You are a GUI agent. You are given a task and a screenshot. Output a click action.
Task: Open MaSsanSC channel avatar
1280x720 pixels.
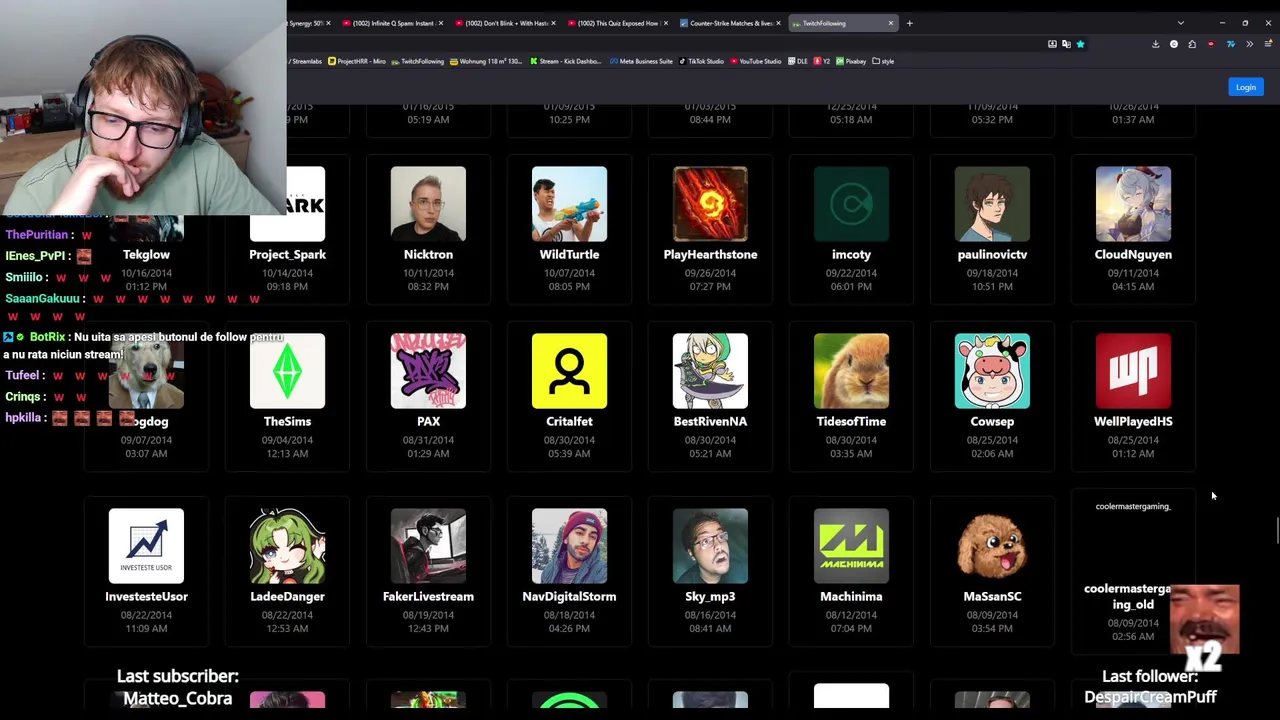[992, 546]
